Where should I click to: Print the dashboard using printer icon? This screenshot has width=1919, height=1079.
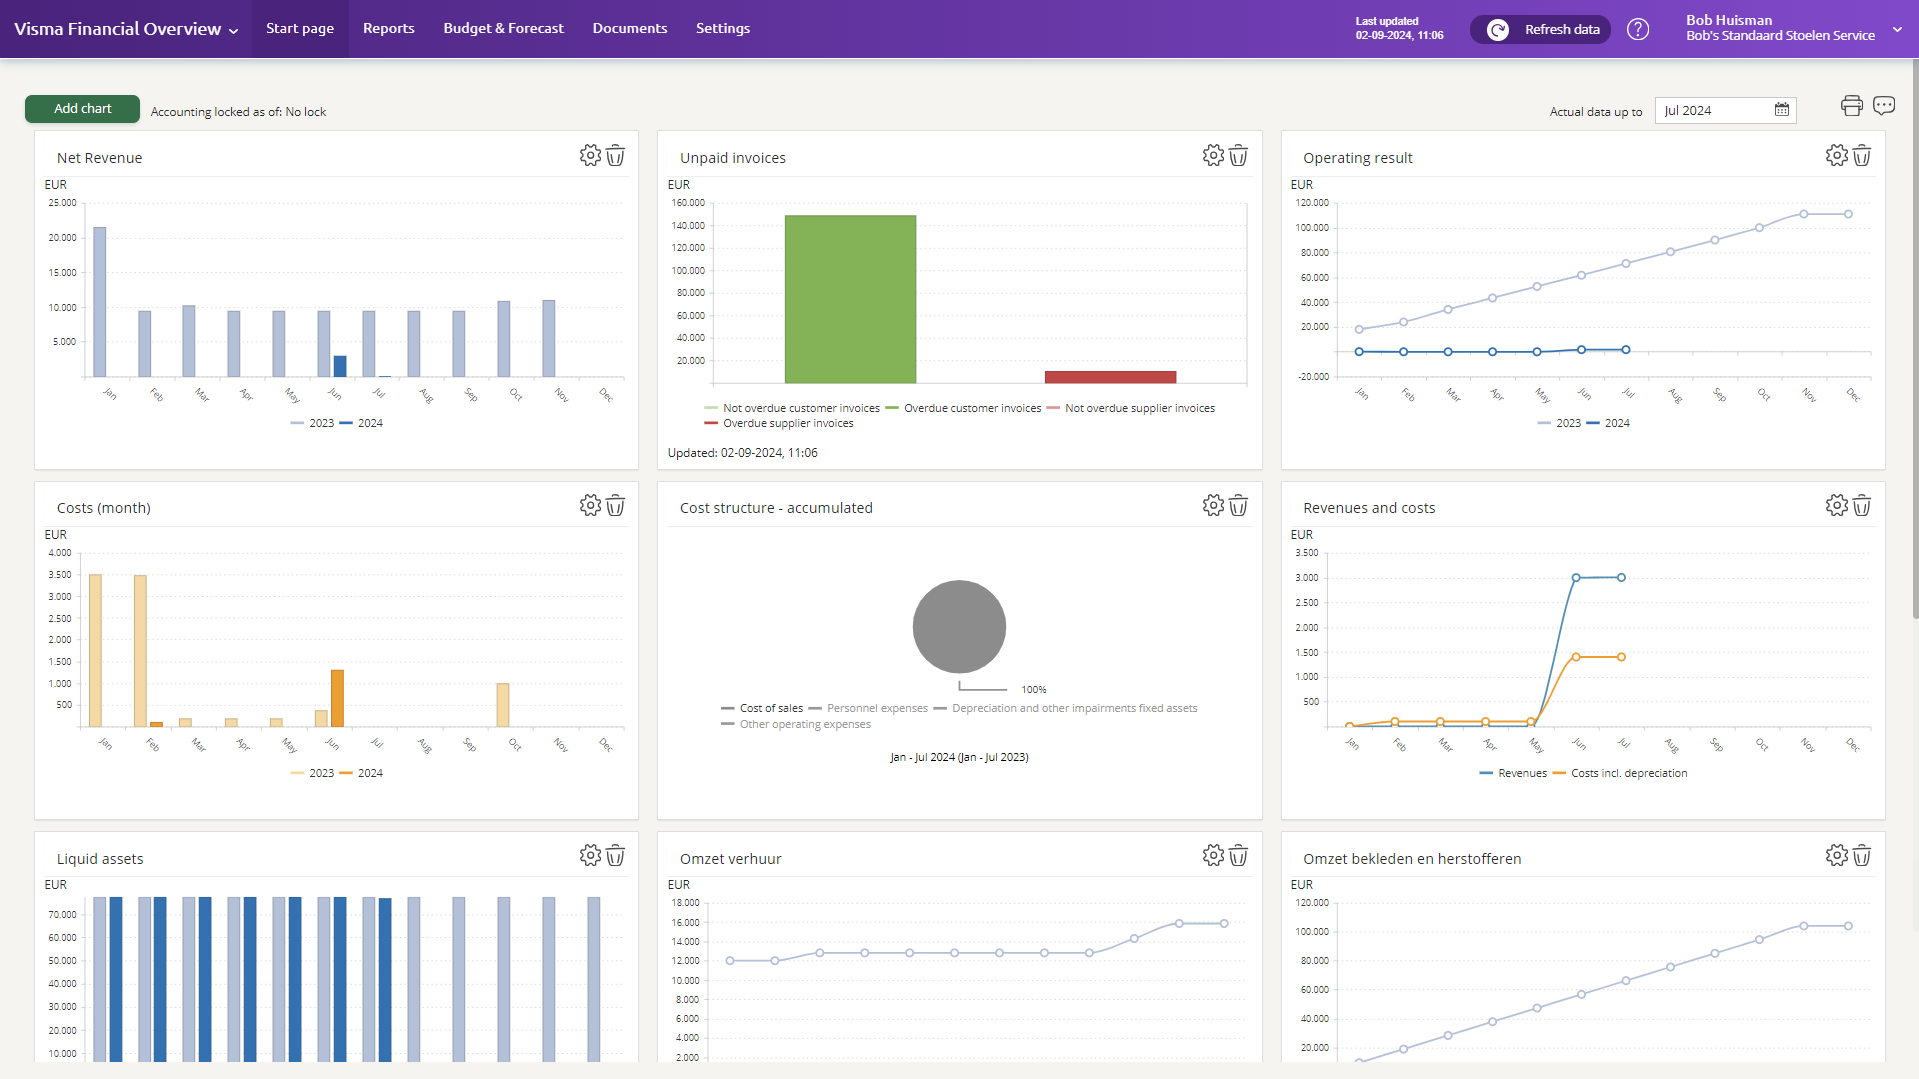coord(1852,106)
